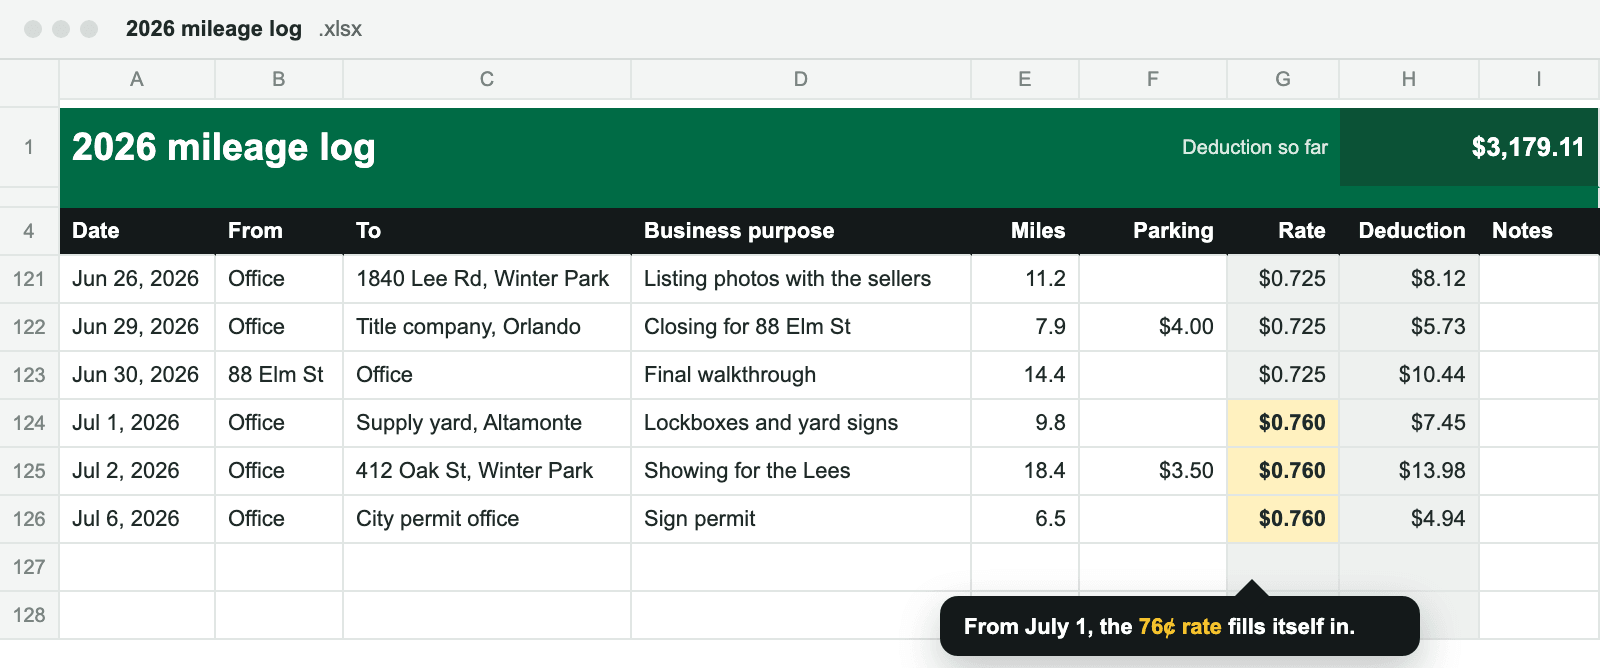Select column H header
1600x668 pixels.
[x=1409, y=79]
